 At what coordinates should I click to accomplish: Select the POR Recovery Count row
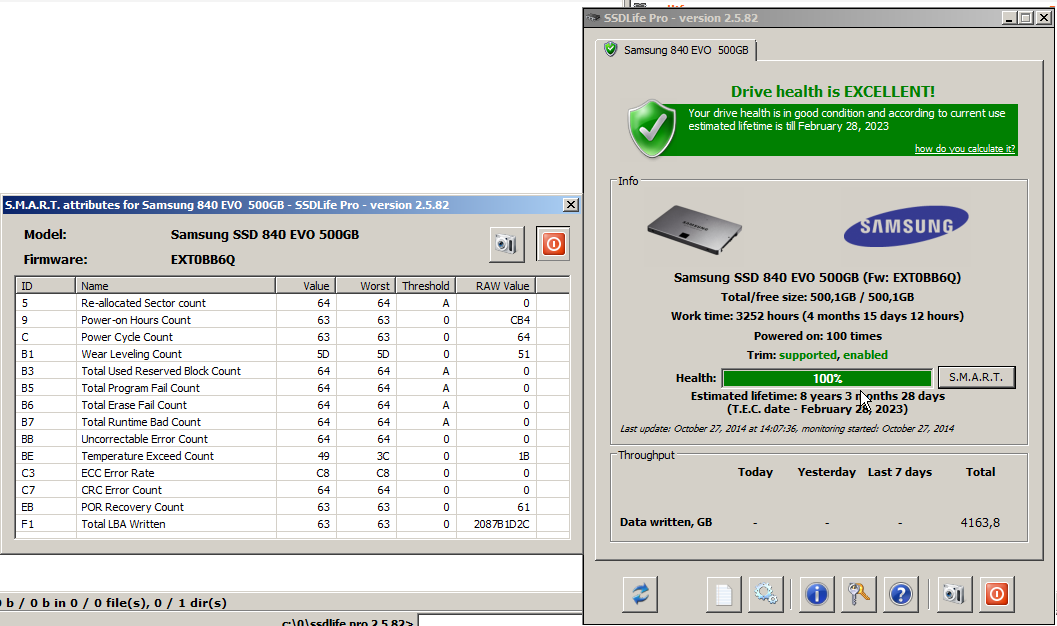(293, 507)
